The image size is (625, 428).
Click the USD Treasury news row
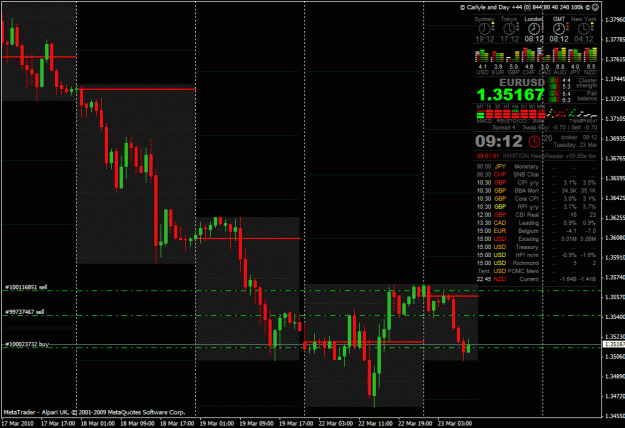point(536,247)
